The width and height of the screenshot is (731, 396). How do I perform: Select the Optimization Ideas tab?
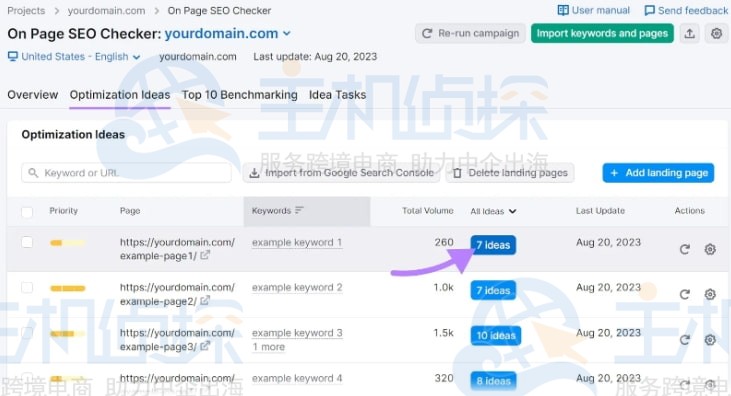coord(120,95)
